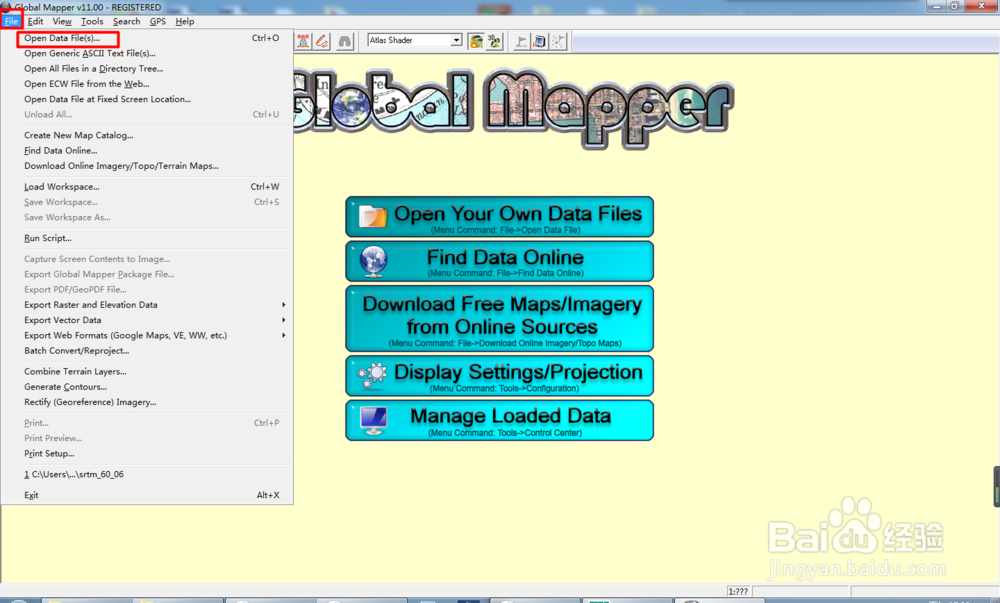Toggle the hill shading sun icon
The image size is (1000, 603).
point(476,41)
